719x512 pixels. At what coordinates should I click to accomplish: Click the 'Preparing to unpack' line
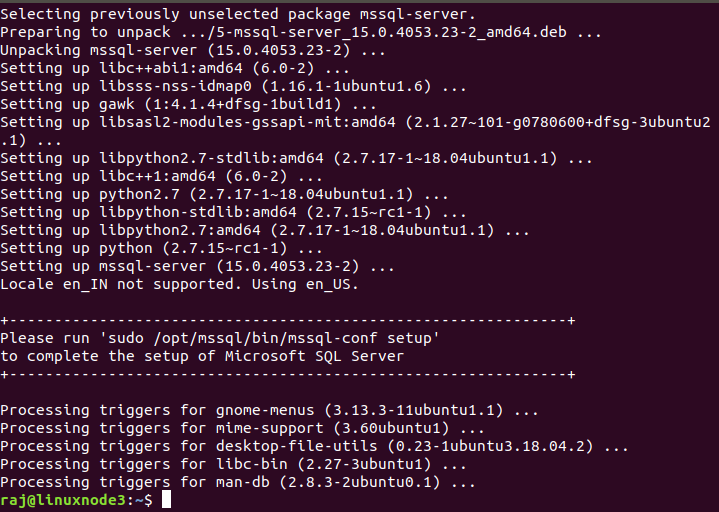click(302, 32)
